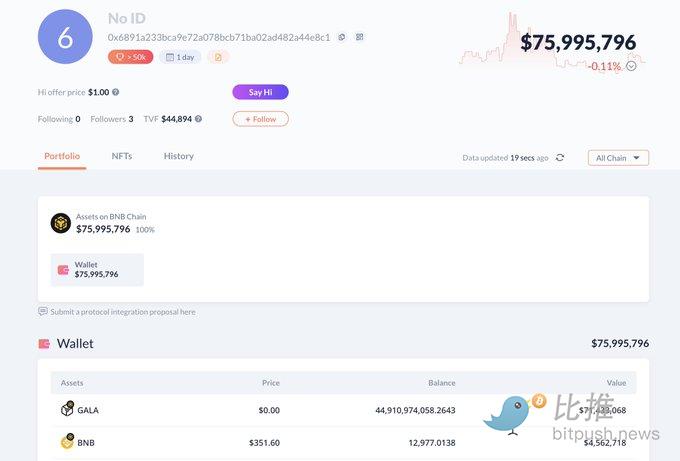Copy the wallet address icon

[342, 37]
